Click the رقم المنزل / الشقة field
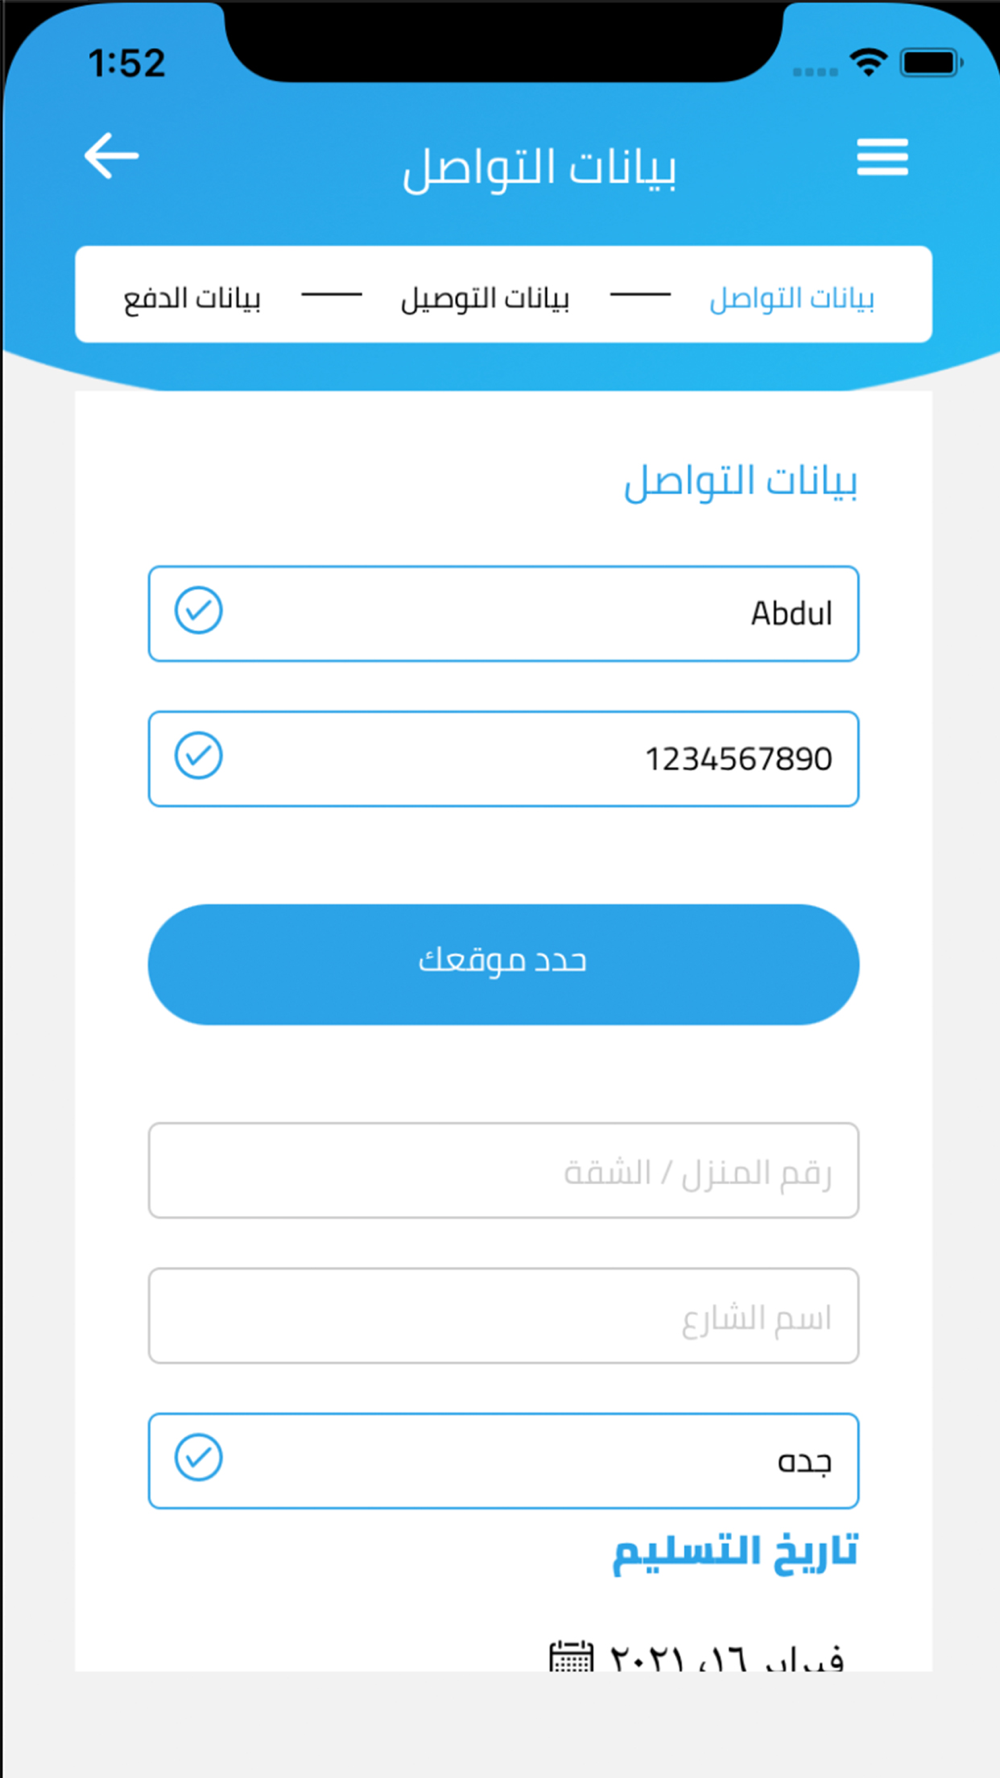This screenshot has height=1778, width=1000. click(x=503, y=1170)
